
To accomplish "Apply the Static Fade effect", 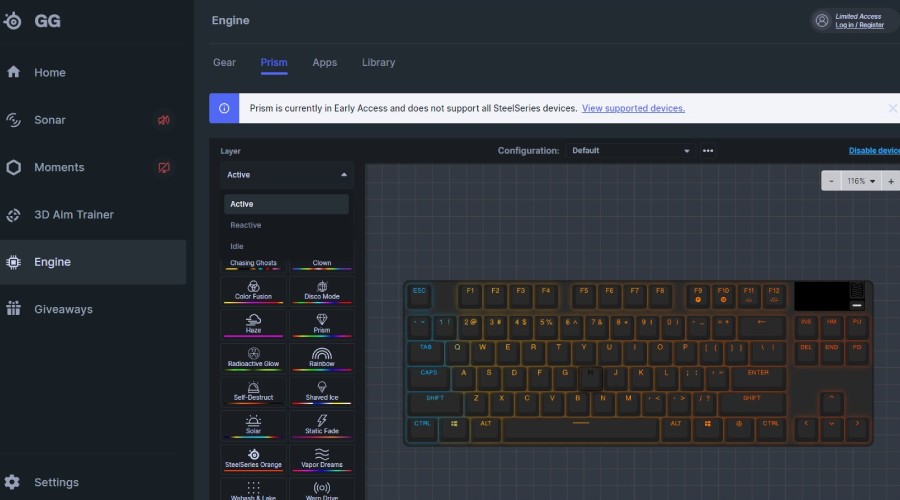I will [321, 425].
